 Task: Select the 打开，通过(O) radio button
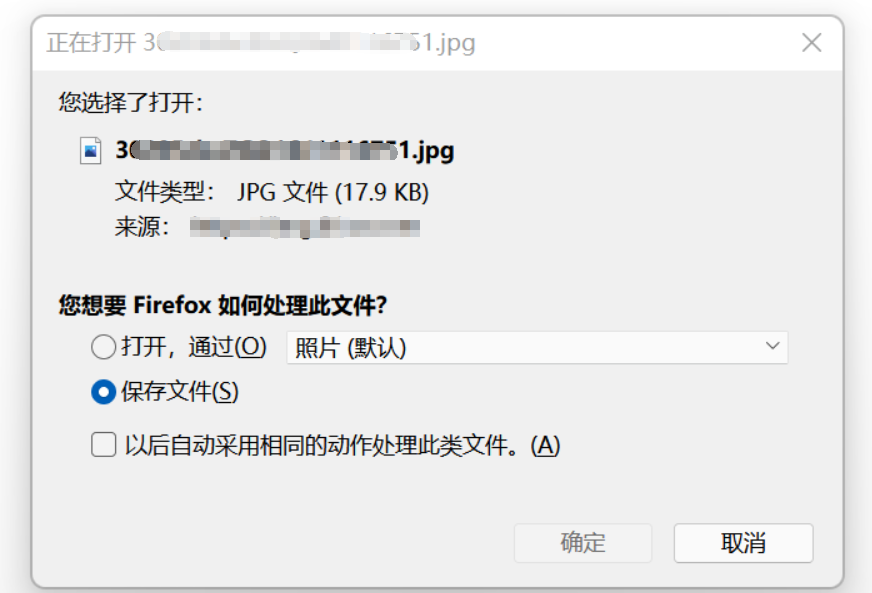(103, 347)
